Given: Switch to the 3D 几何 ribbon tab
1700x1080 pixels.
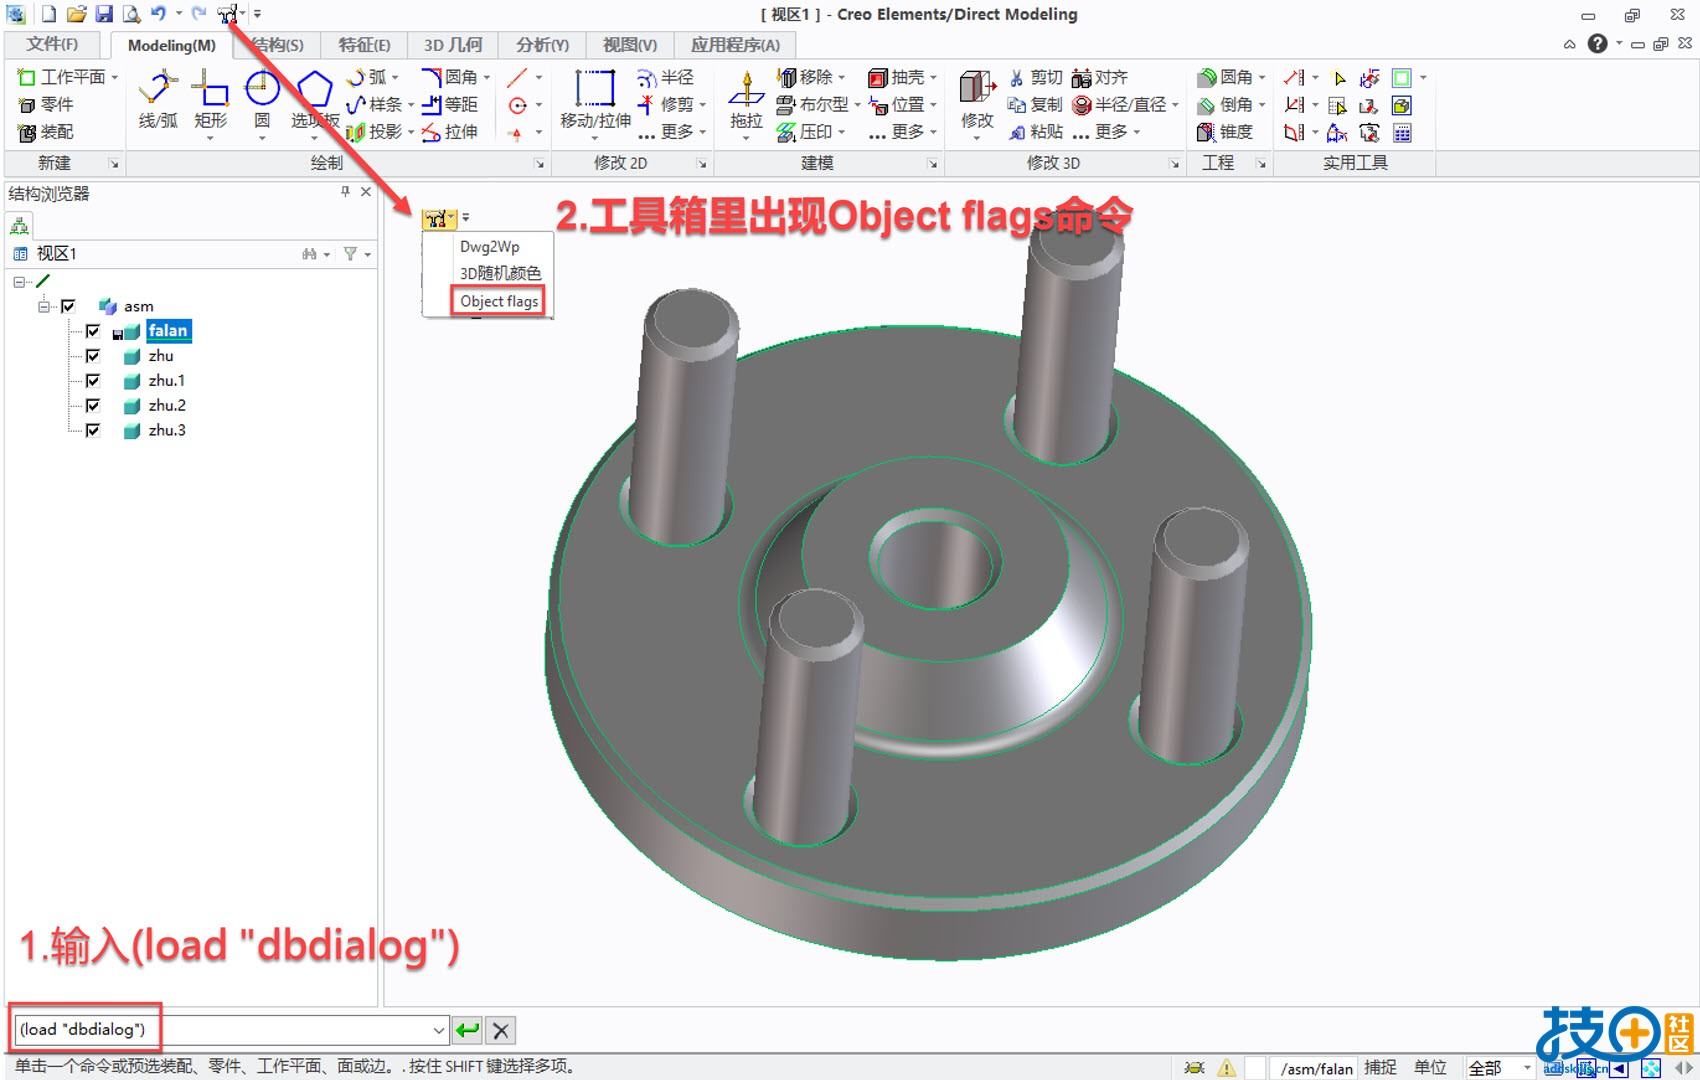Looking at the screenshot, I should (x=453, y=45).
